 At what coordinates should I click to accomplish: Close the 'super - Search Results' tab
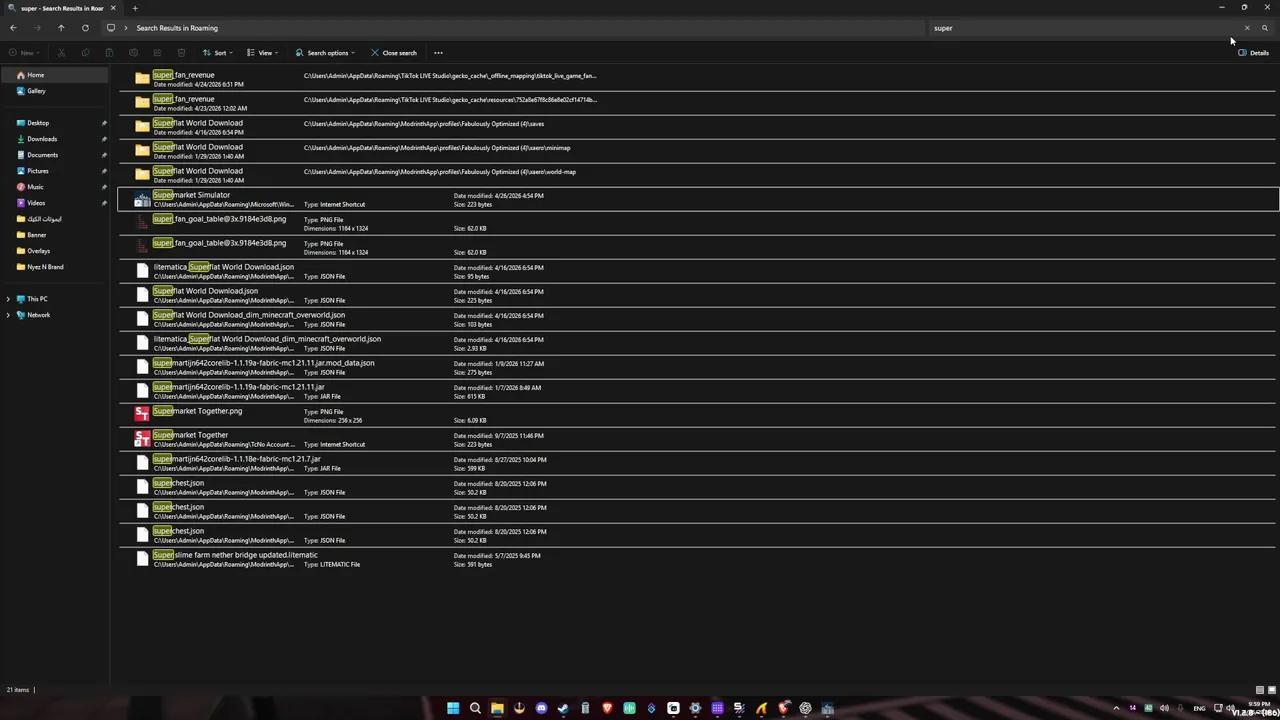113,8
